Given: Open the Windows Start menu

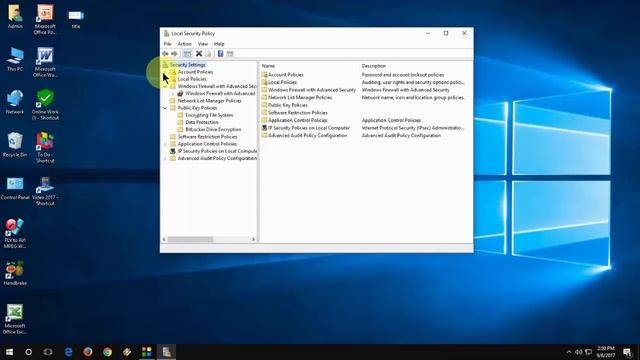Looking at the screenshot, I should [x=9, y=352].
